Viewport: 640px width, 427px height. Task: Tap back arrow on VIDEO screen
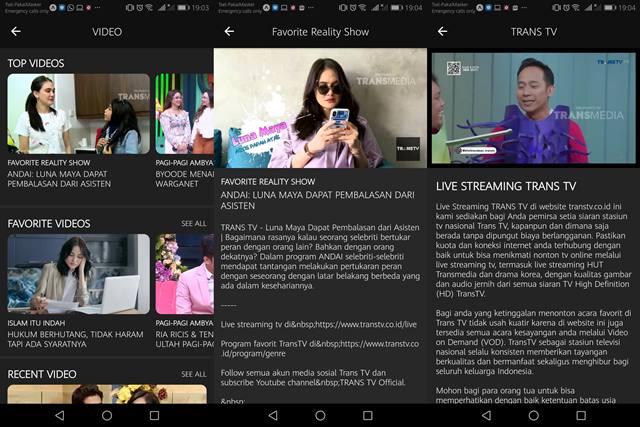tap(16, 31)
